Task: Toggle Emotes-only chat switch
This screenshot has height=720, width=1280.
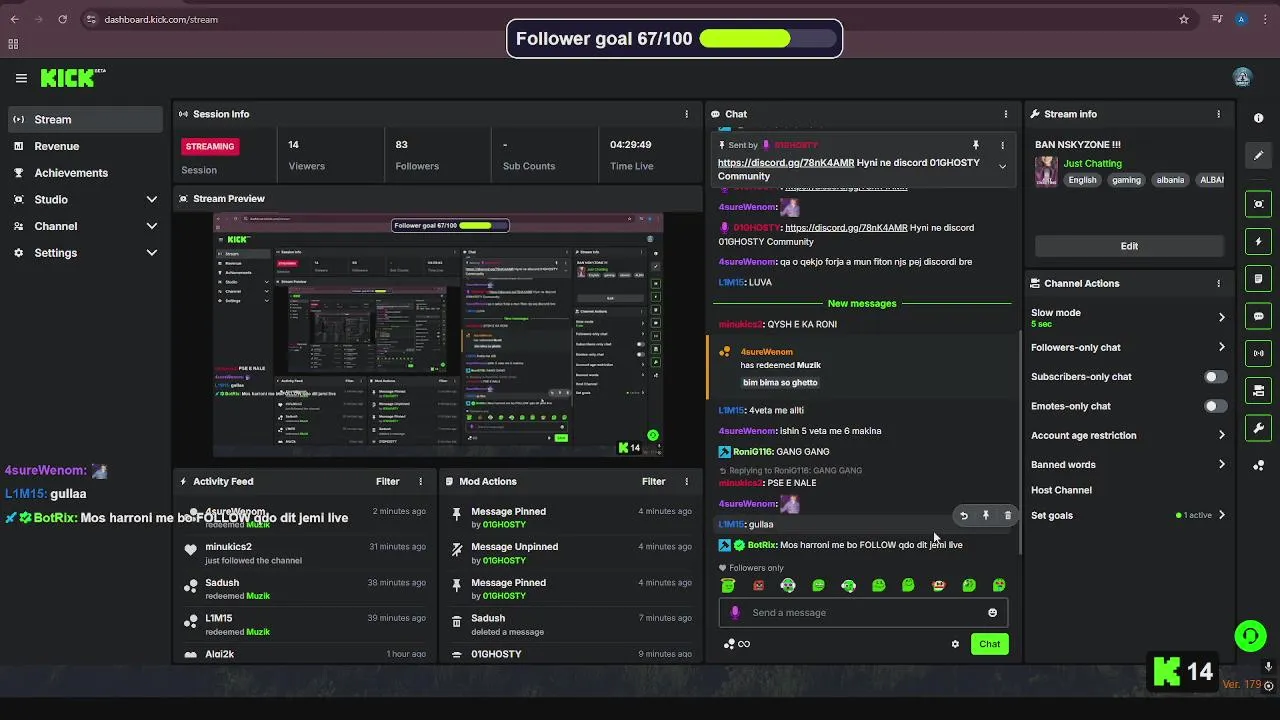Action: tap(1215, 406)
